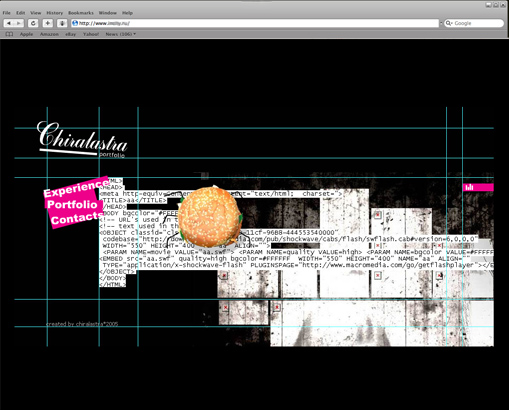Open the pink Portfolio link

72,204
